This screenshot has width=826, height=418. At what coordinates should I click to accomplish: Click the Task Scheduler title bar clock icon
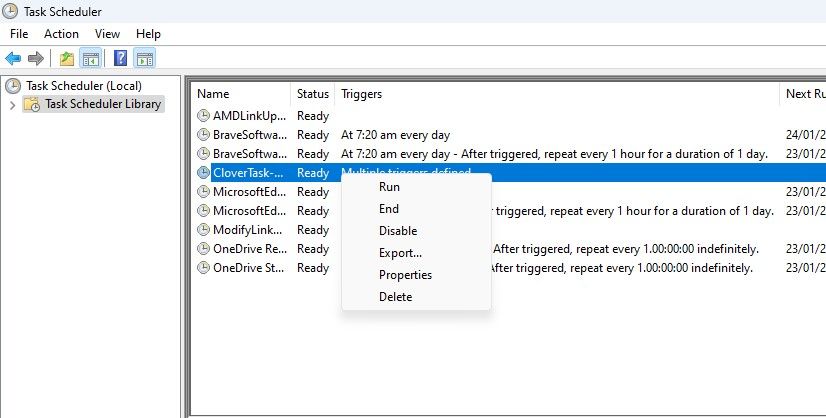pyautogui.click(x=9, y=11)
